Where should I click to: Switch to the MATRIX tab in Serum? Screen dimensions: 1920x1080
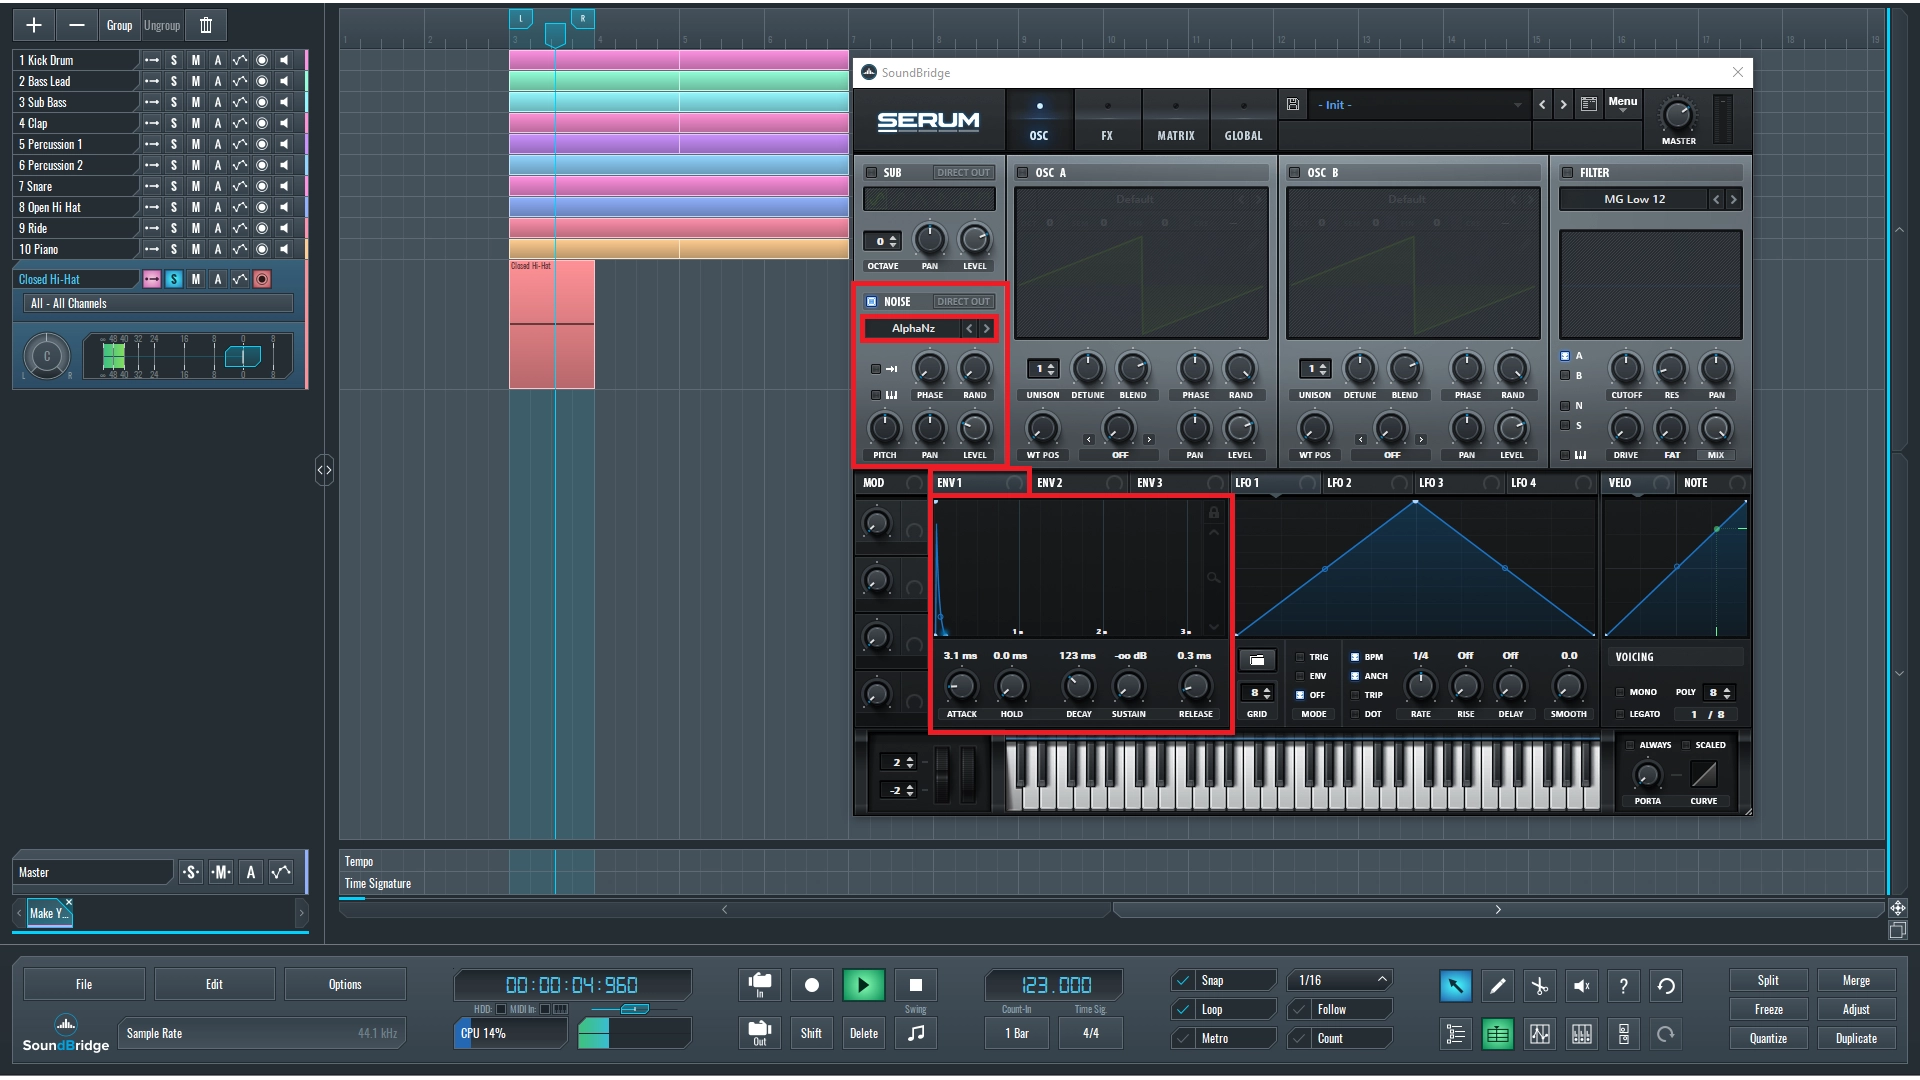pos(1175,120)
